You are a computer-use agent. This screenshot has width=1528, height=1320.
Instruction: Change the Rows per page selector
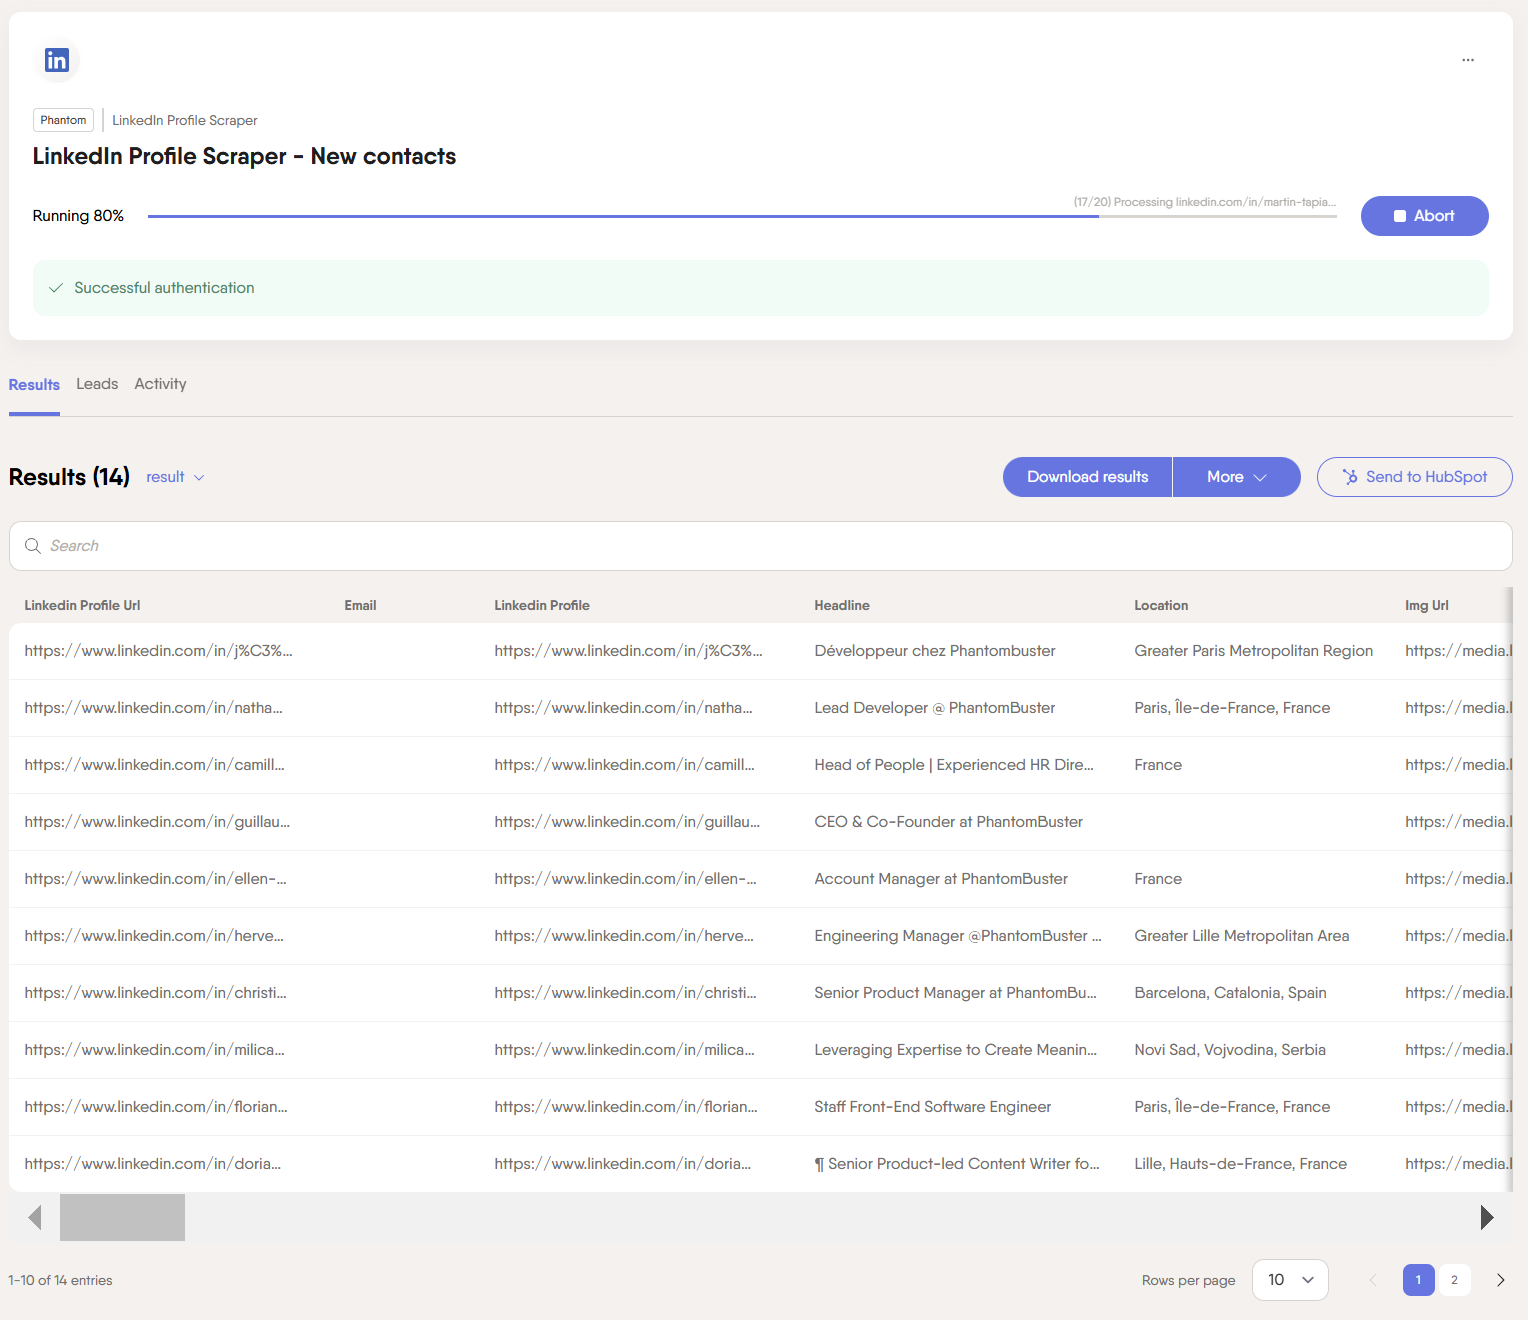(x=1290, y=1280)
